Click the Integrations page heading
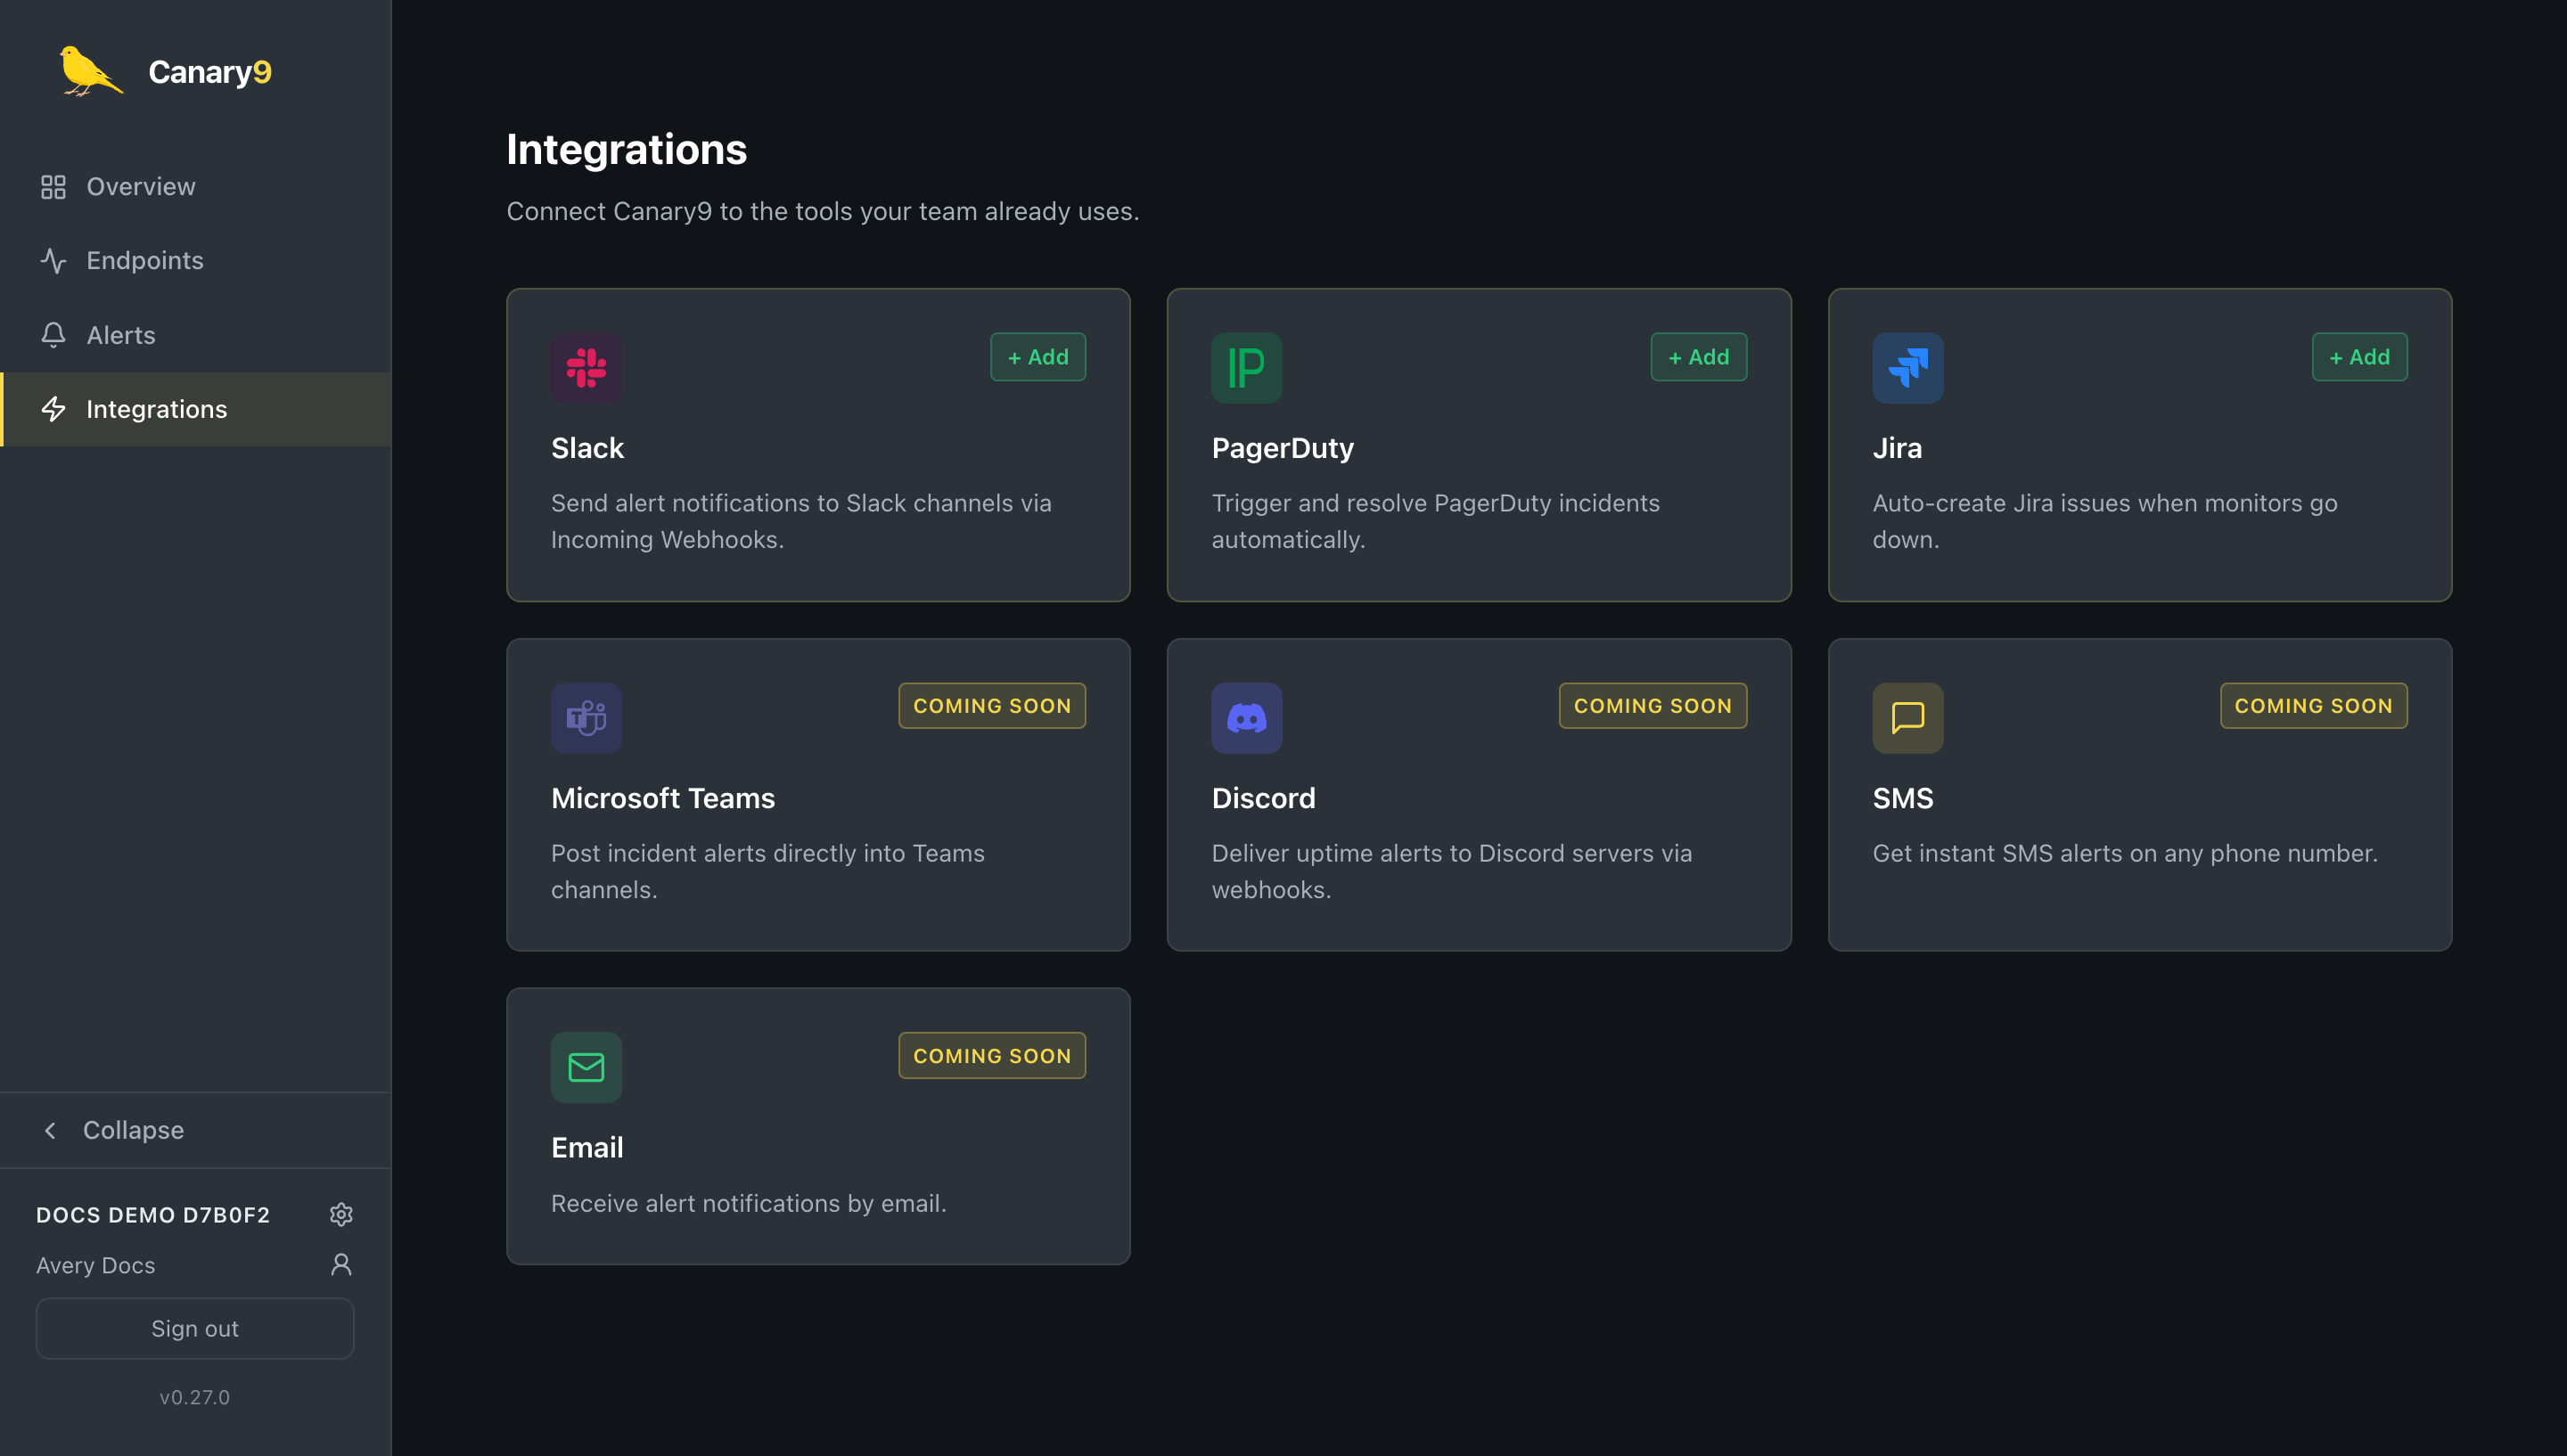Image resolution: width=2567 pixels, height=1456 pixels. [x=627, y=149]
